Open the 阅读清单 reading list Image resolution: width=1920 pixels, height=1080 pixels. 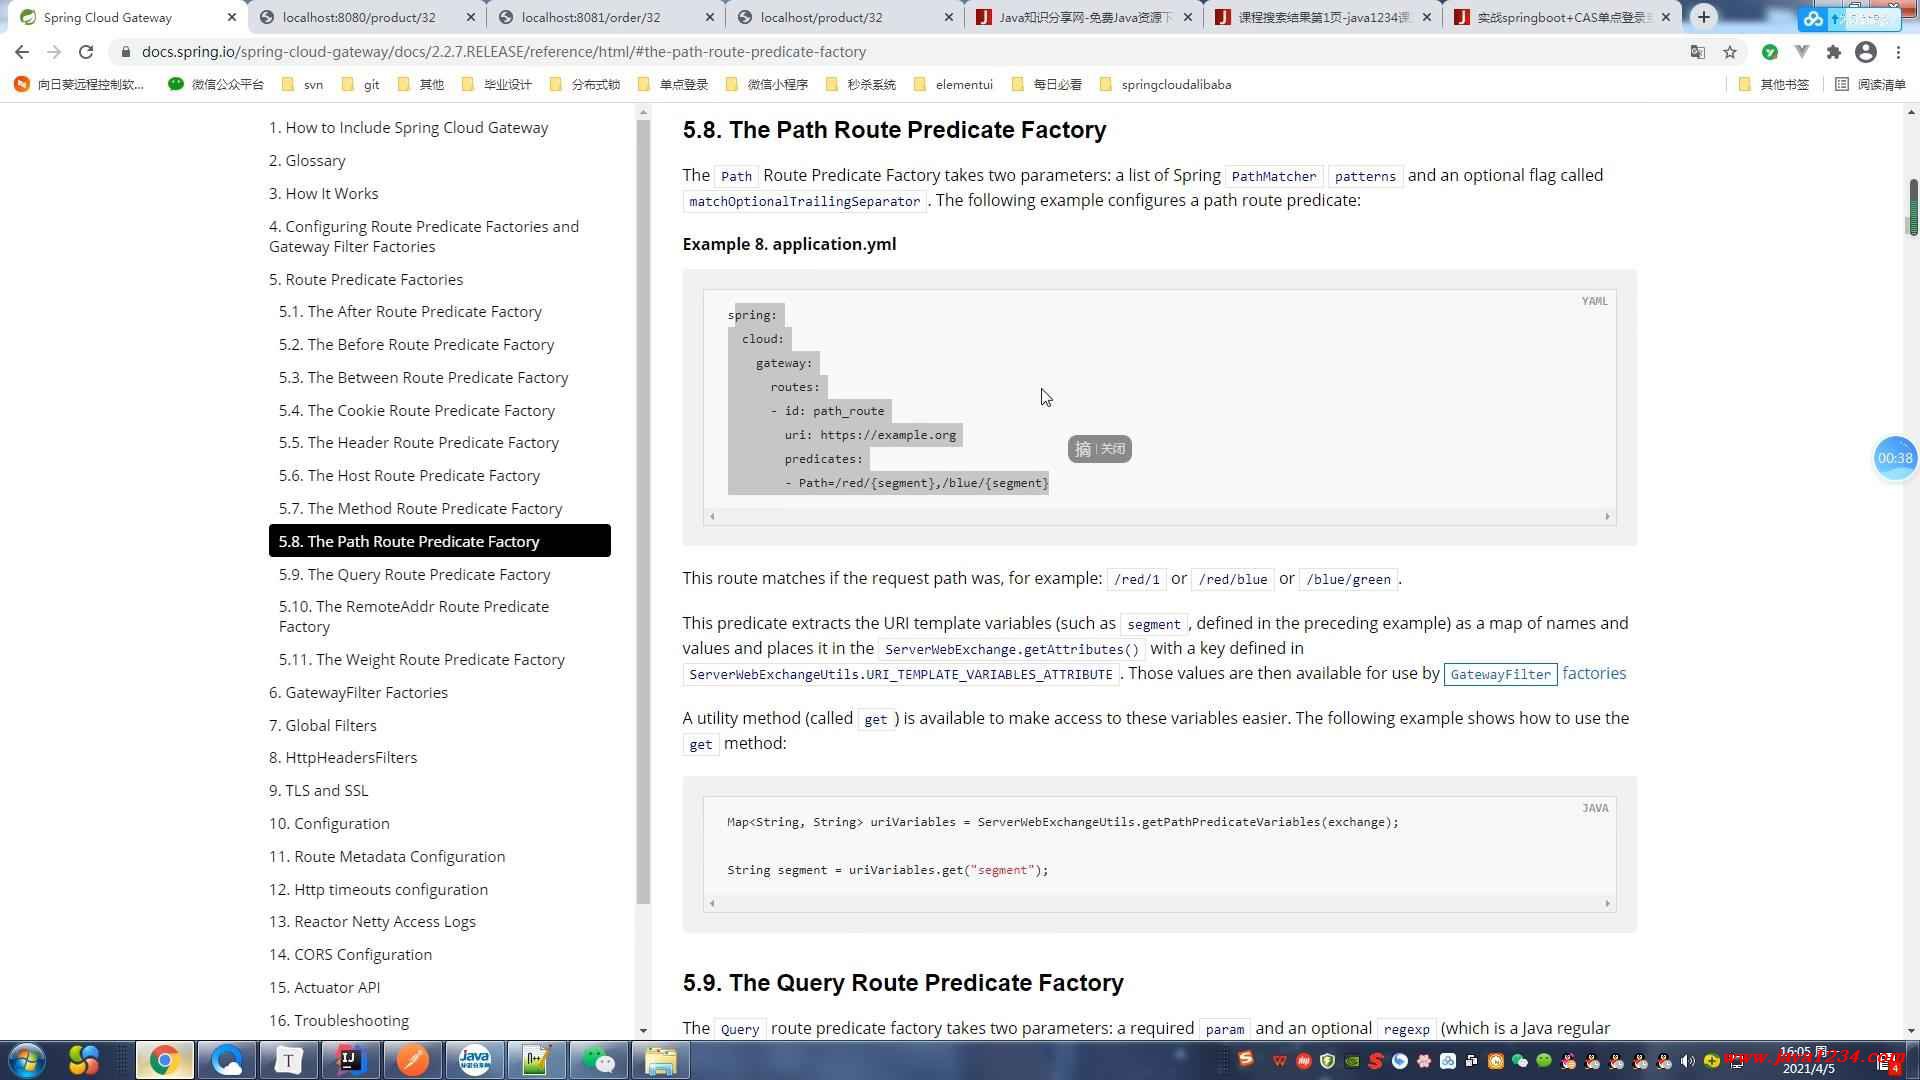[x=1871, y=85]
